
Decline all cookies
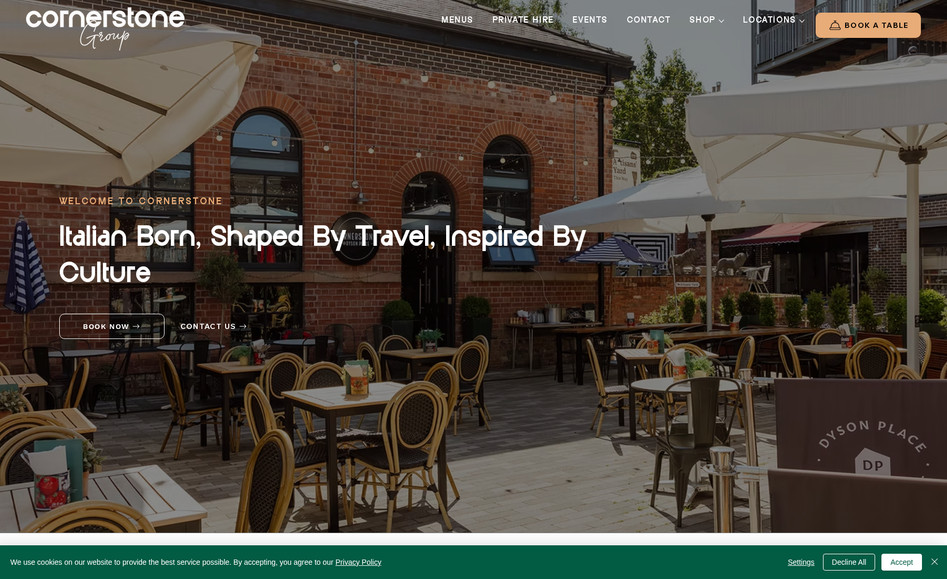pyautogui.click(x=849, y=562)
